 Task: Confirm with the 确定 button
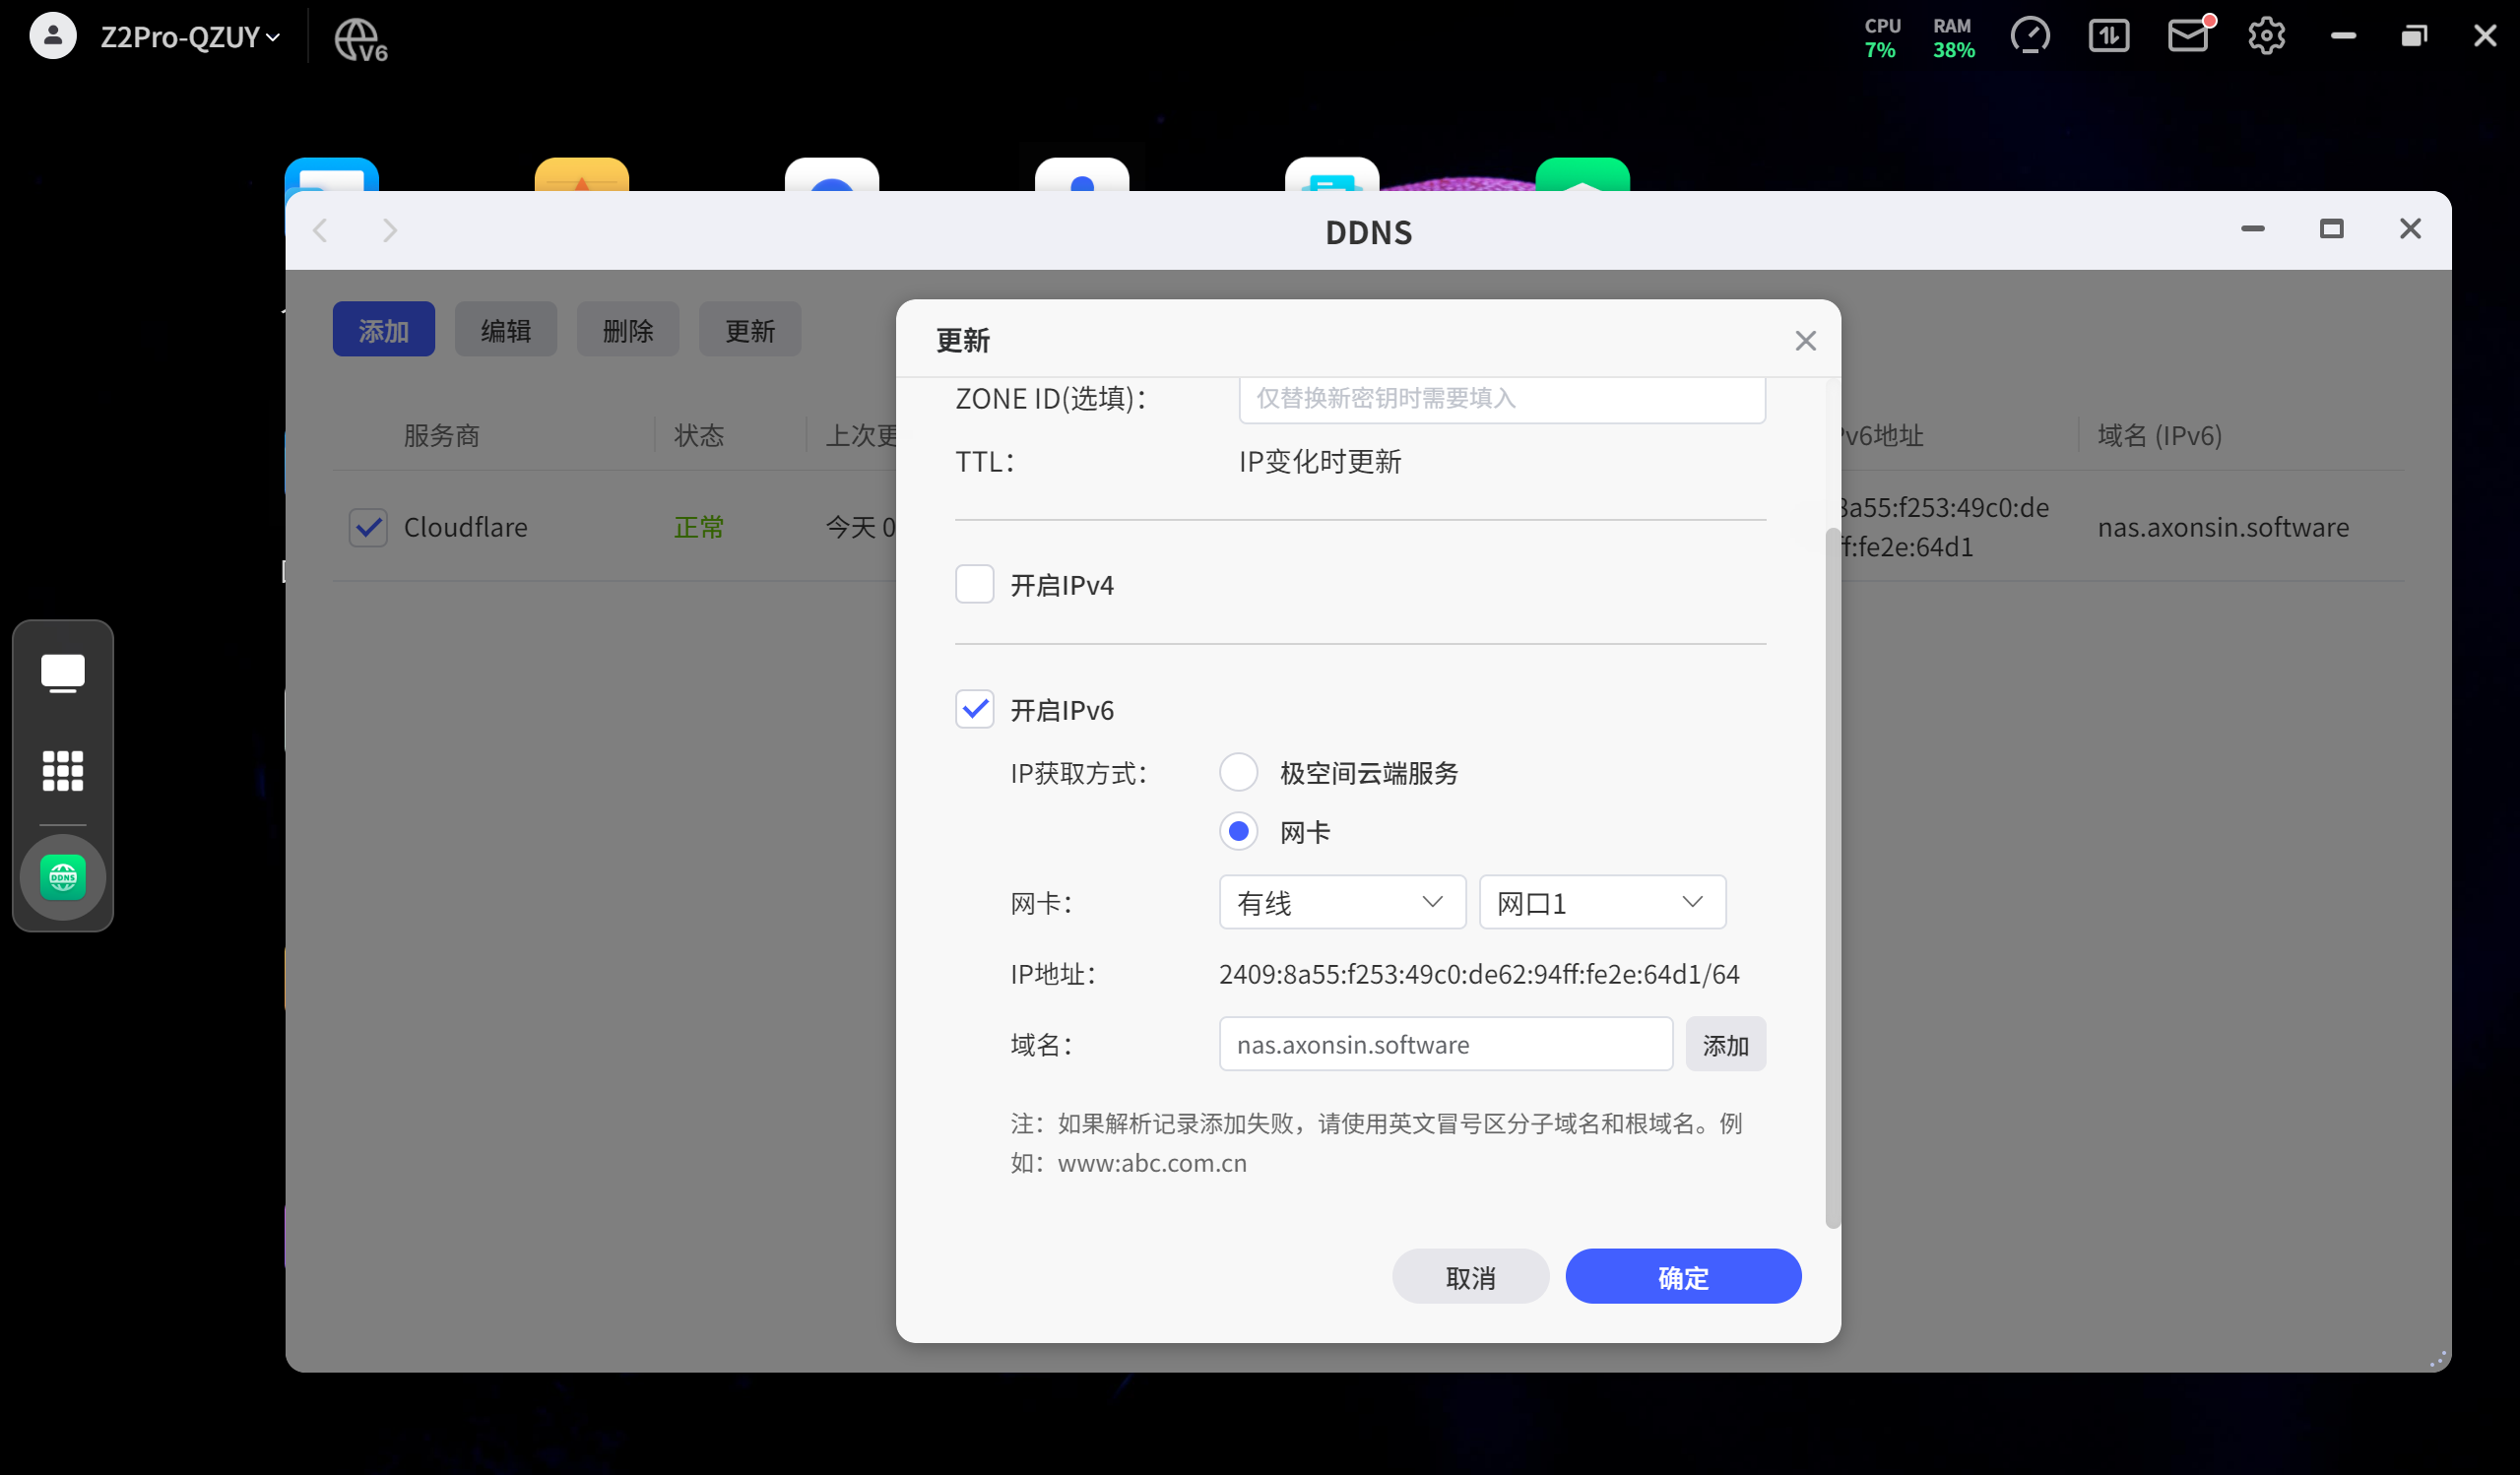[1683, 1277]
